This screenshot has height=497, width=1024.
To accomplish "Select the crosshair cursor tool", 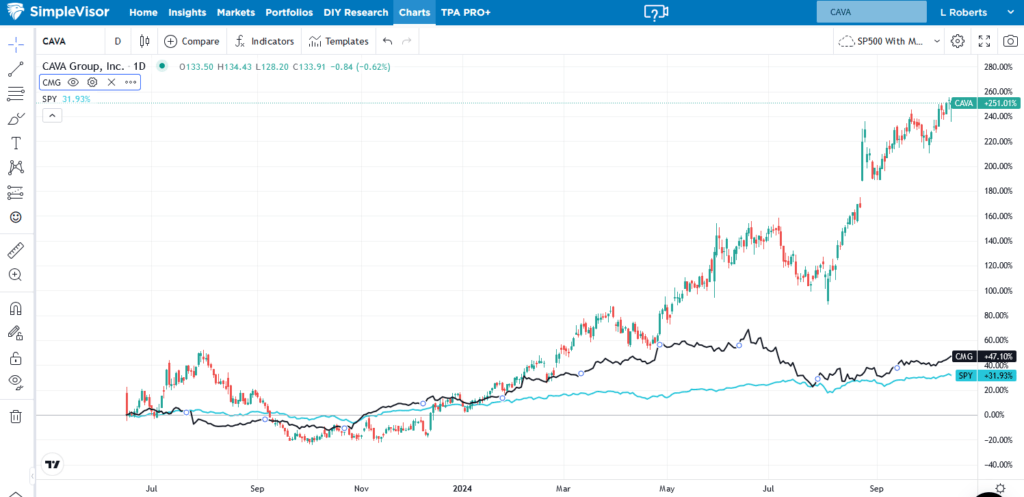I will point(16,44).
